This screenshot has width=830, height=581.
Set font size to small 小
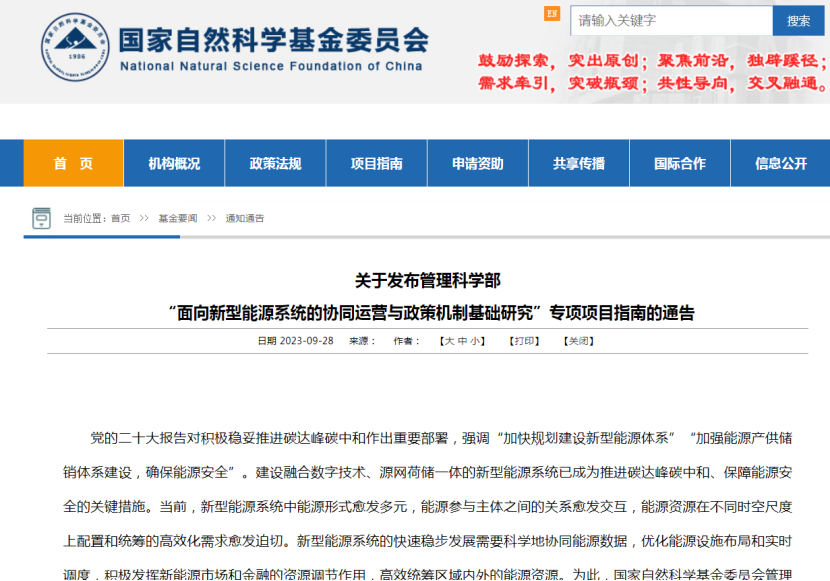[476, 341]
